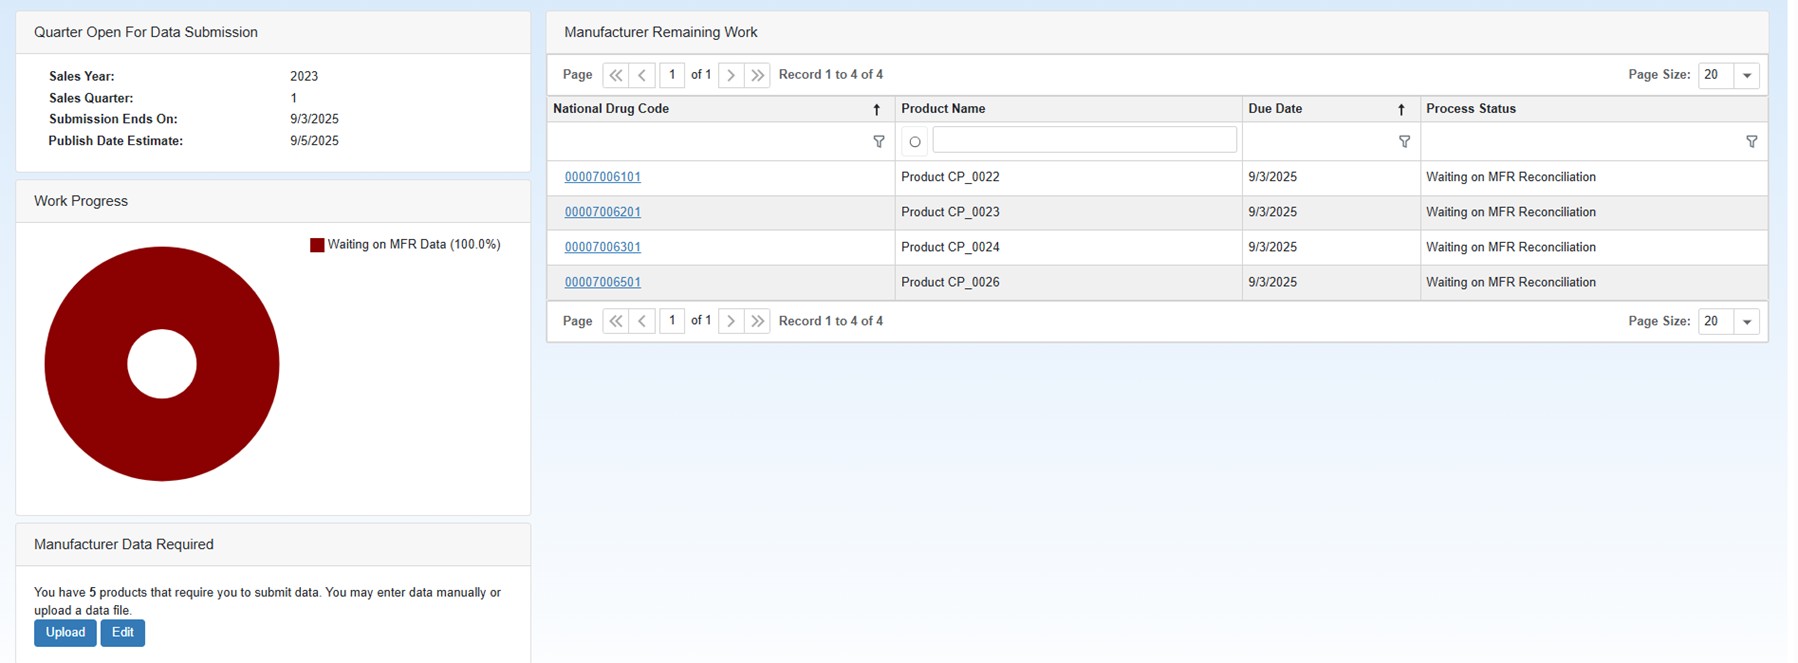Screen dimensions: 1798x663
Task: Open Process Status filter icon
Action: coord(1751,142)
